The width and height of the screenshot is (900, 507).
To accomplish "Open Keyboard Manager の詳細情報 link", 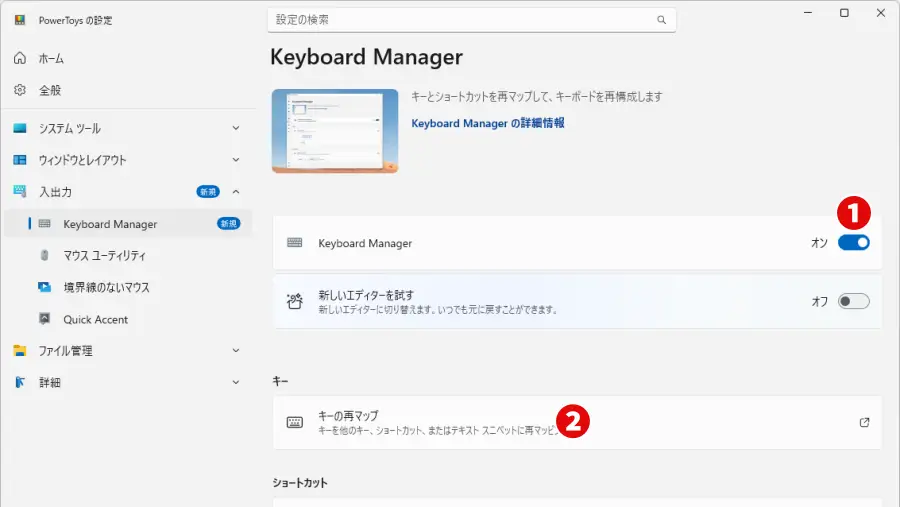I will 488,123.
